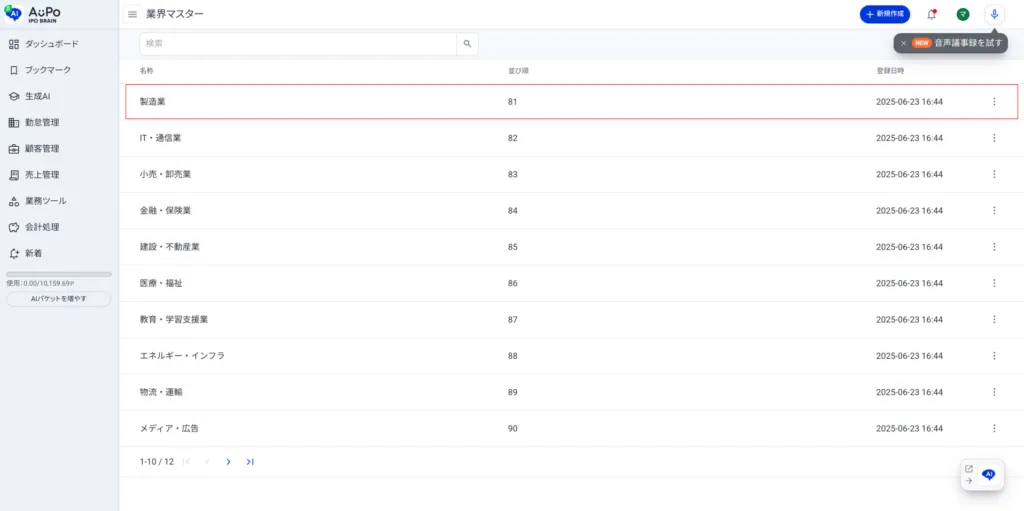Select the 医療・福祉 row name
The width and height of the screenshot is (1024, 511).
(161, 283)
